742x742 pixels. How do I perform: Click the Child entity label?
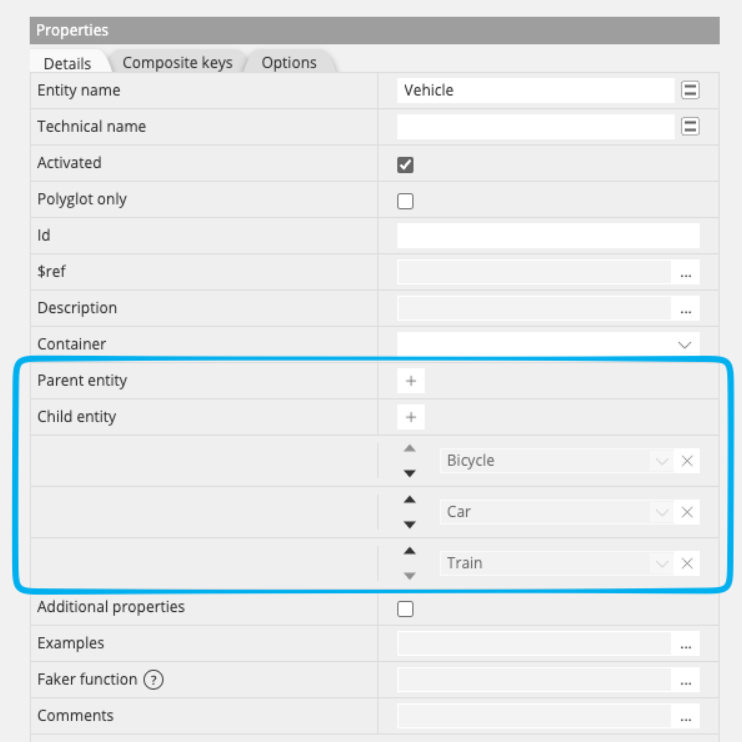(x=77, y=417)
